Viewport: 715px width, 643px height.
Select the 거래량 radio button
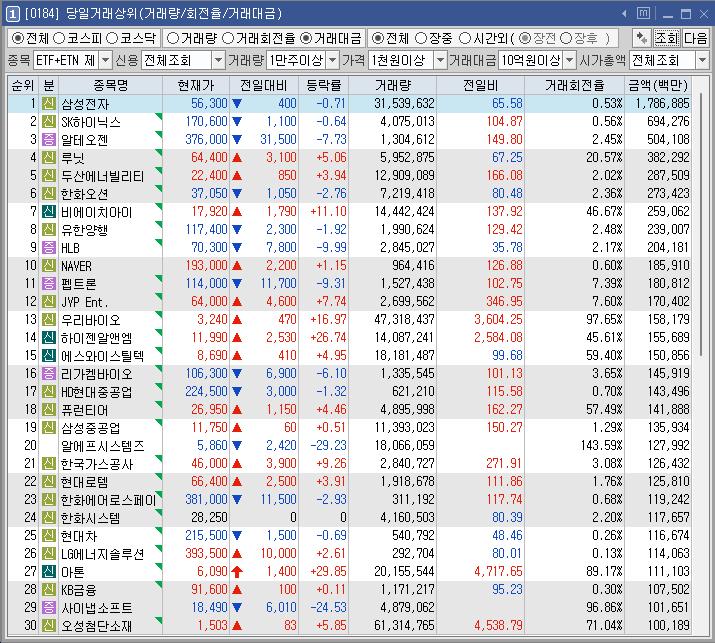click(x=172, y=38)
